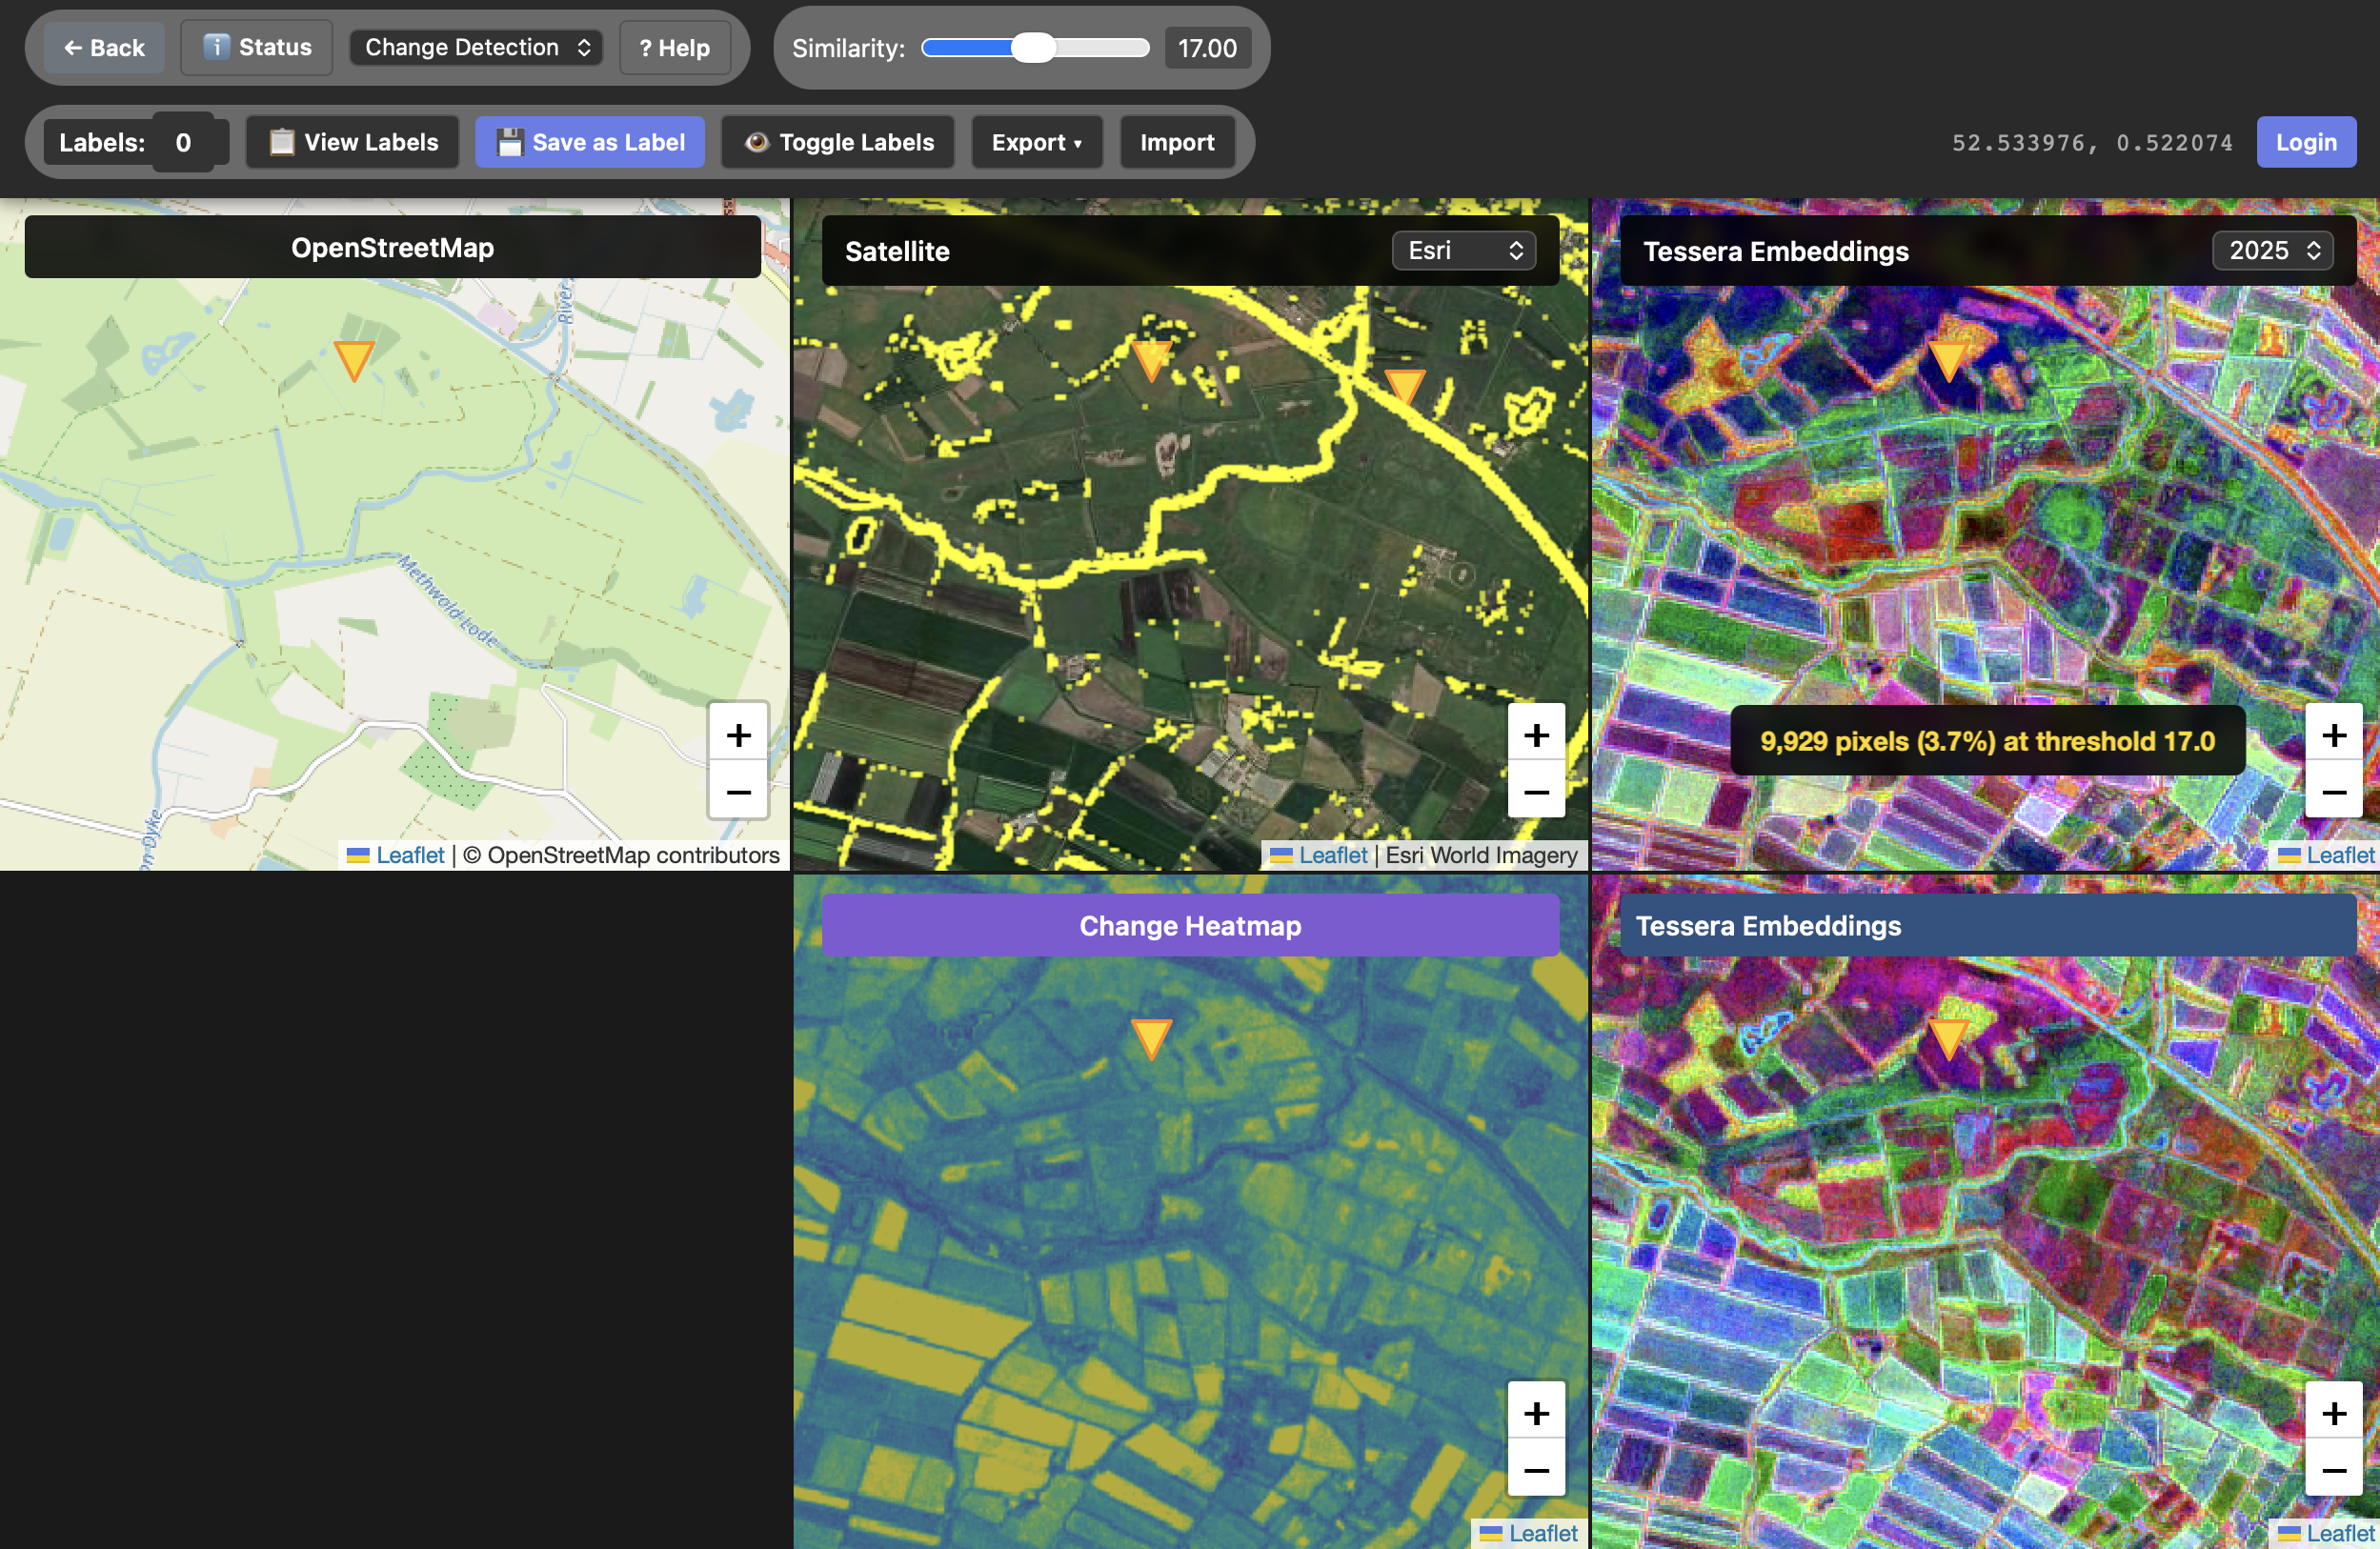Click Save as Label button
Viewport: 2380px width, 1549px height.
[x=590, y=142]
